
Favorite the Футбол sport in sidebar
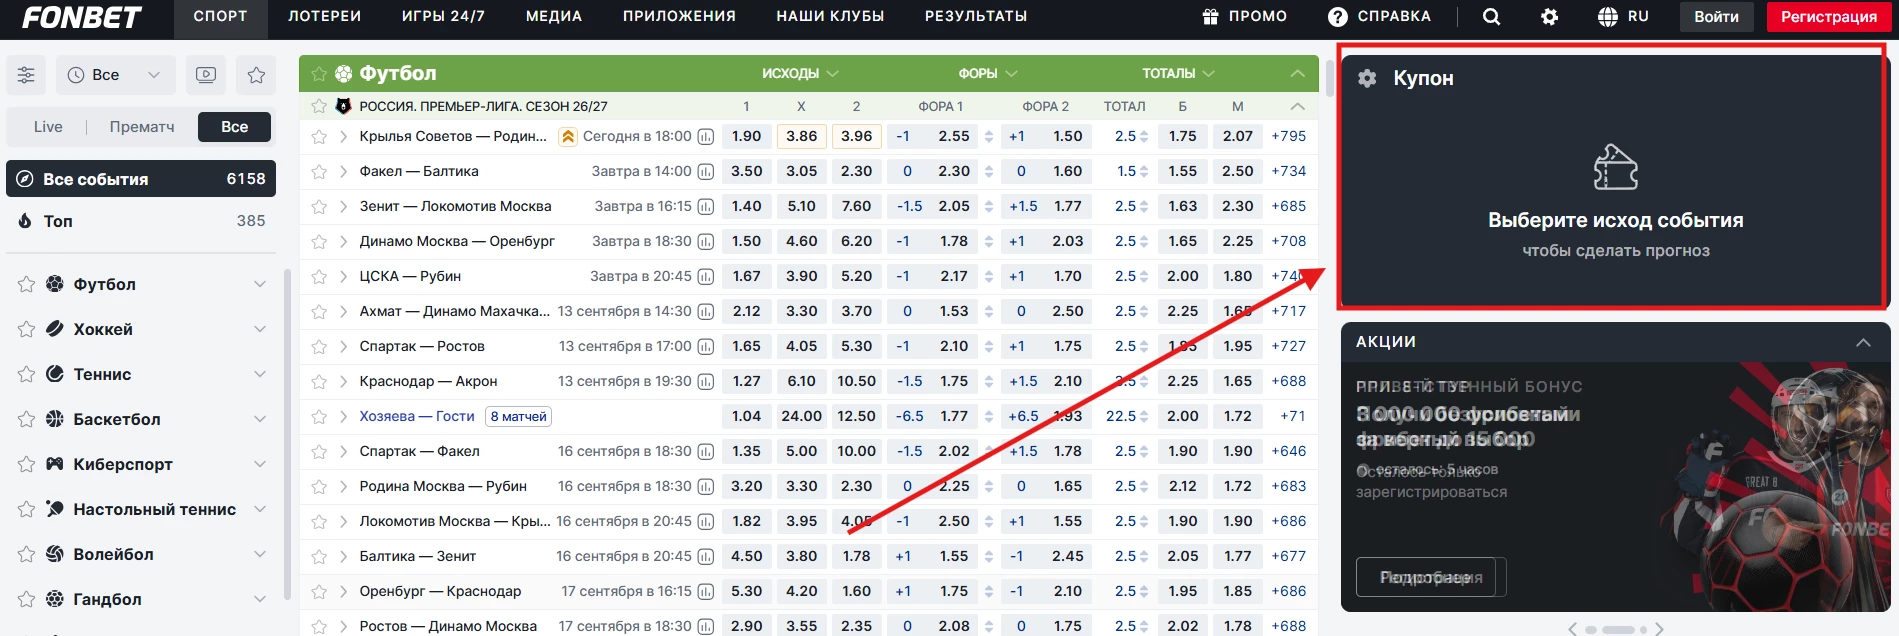tap(26, 284)
